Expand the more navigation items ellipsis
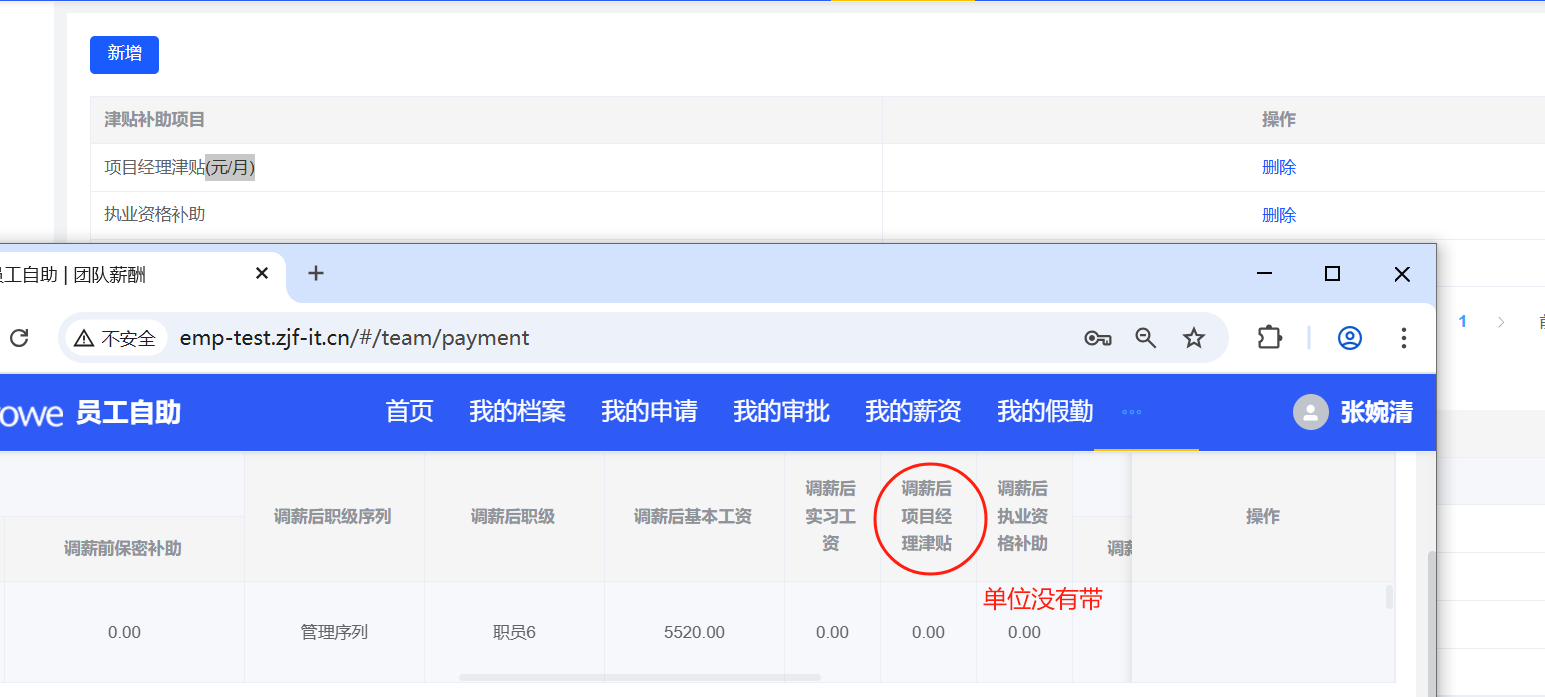1545x697 pixels. (1132, 412)
